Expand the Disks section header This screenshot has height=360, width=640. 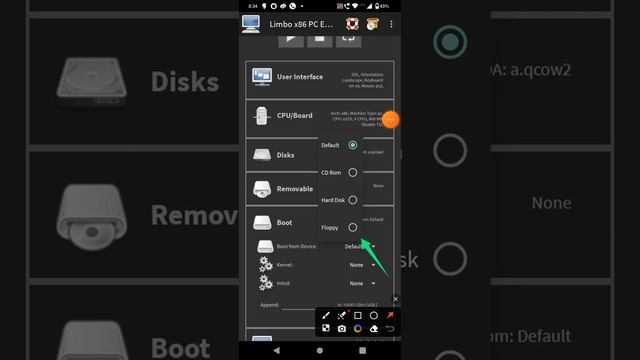(320, 155)
